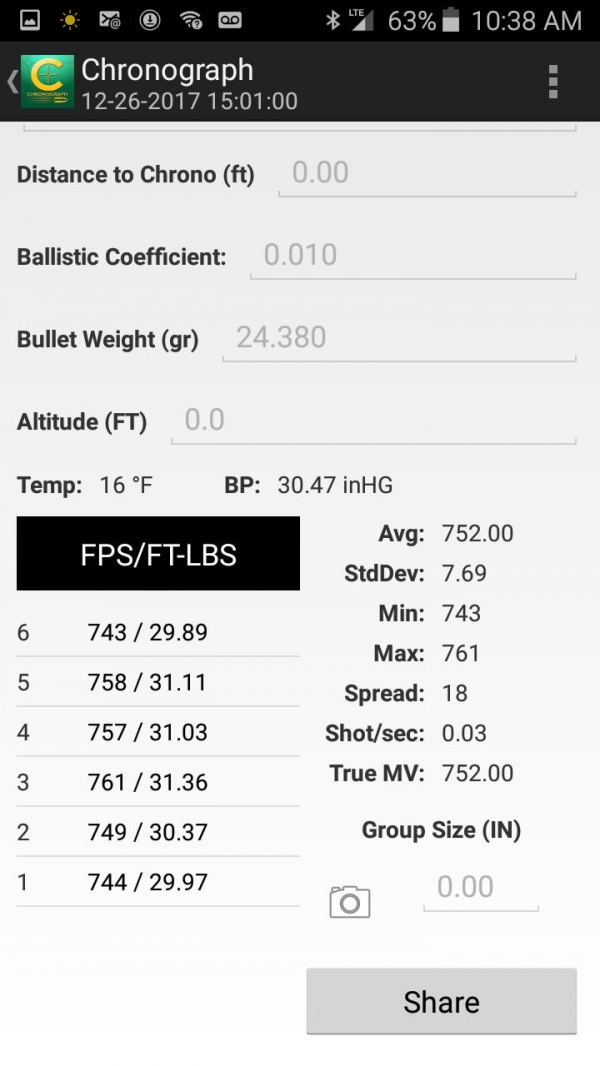600x1066 pixels.
Task: Tap the Altitude (FT) input field
Action: coord(374,421)
